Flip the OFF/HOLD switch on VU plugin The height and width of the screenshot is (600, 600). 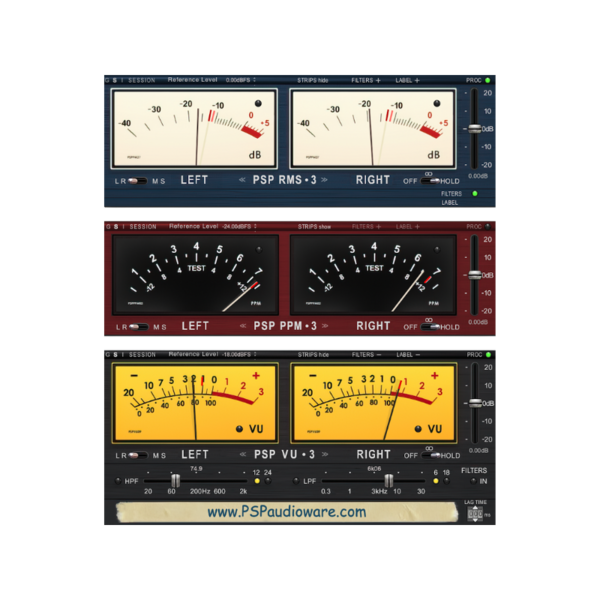[x=431, y=455]
